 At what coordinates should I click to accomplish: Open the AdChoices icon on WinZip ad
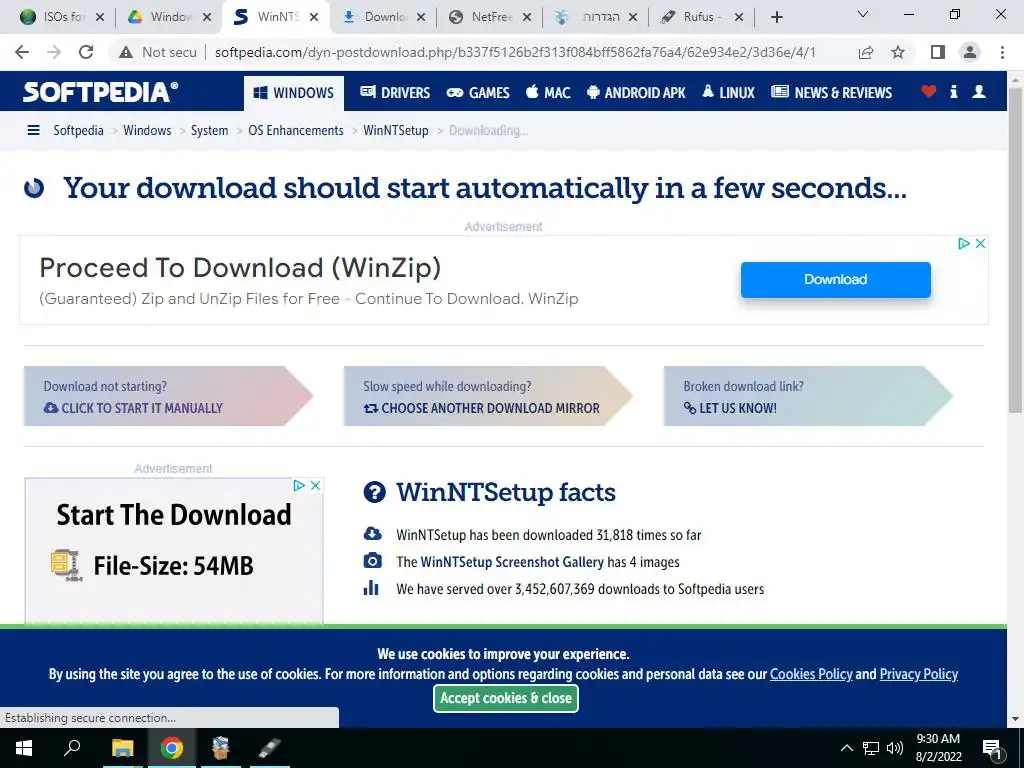(x=963, y=244)
